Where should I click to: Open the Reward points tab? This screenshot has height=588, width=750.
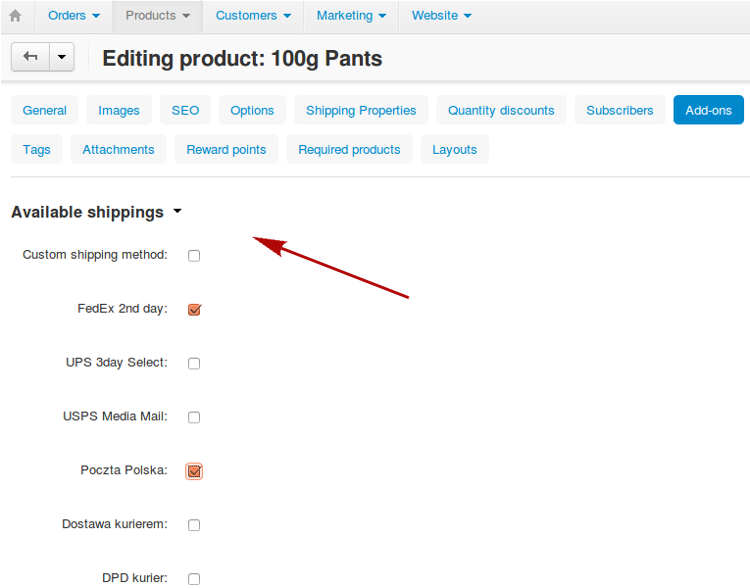(226, 149)
